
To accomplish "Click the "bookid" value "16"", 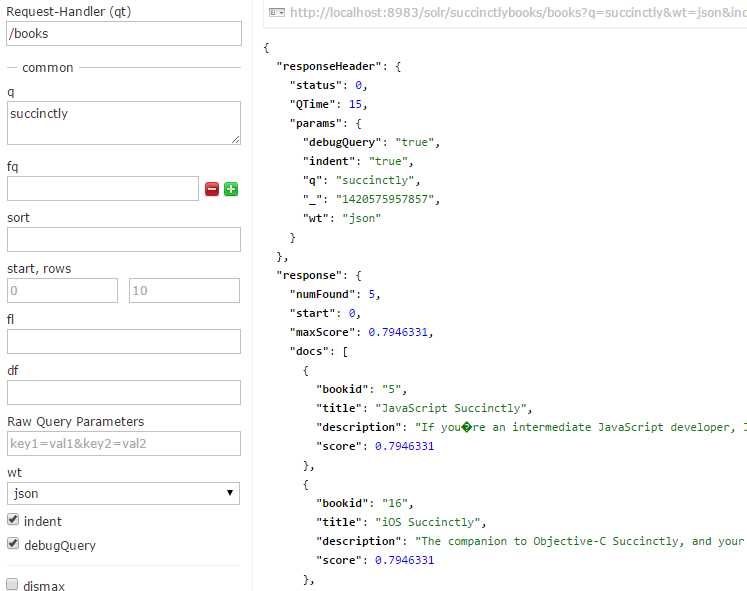I will [394, 503].
